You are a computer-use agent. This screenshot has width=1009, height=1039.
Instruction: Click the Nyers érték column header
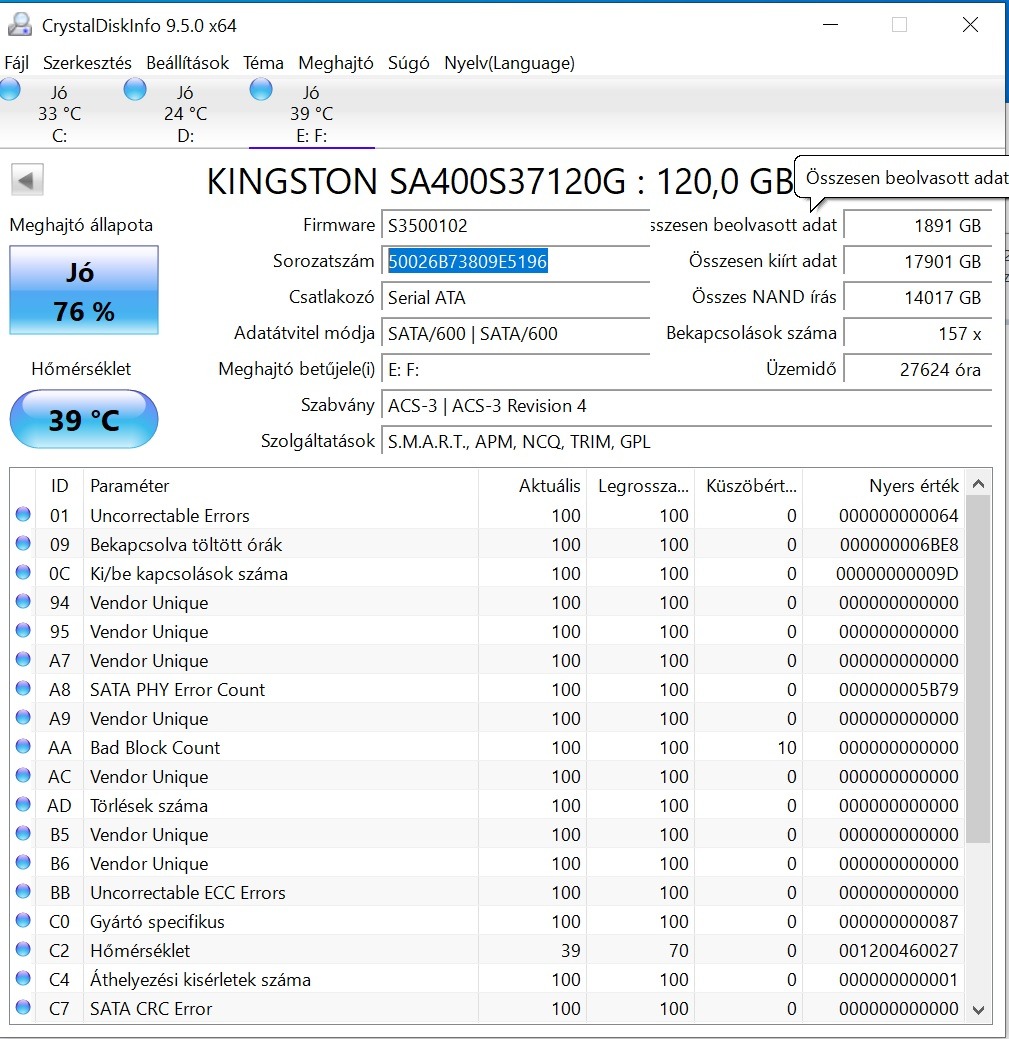883,486
